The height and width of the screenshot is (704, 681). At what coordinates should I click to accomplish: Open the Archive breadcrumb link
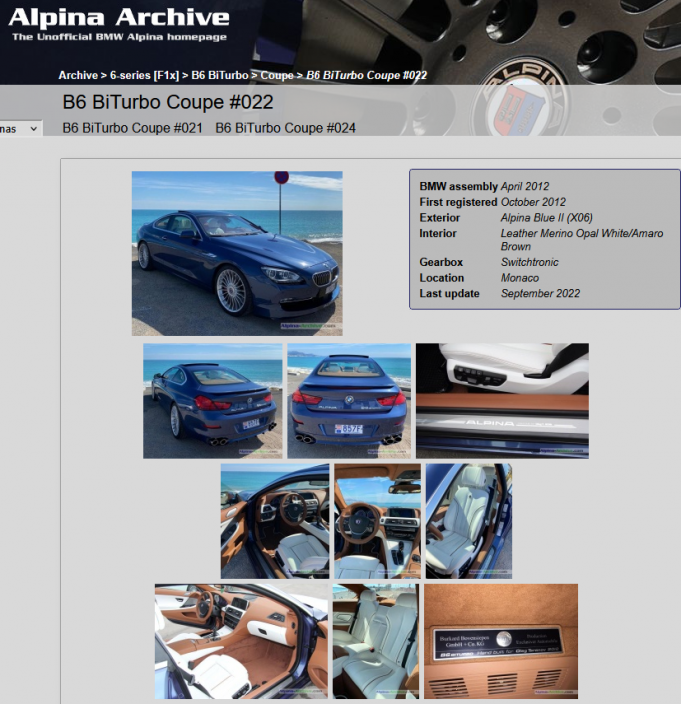(x=77, y=75)
